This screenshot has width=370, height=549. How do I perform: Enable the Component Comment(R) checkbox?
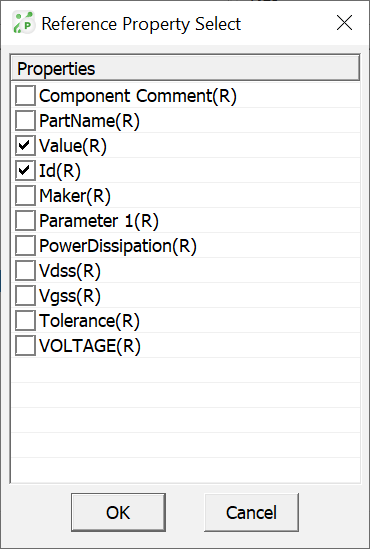25,96
